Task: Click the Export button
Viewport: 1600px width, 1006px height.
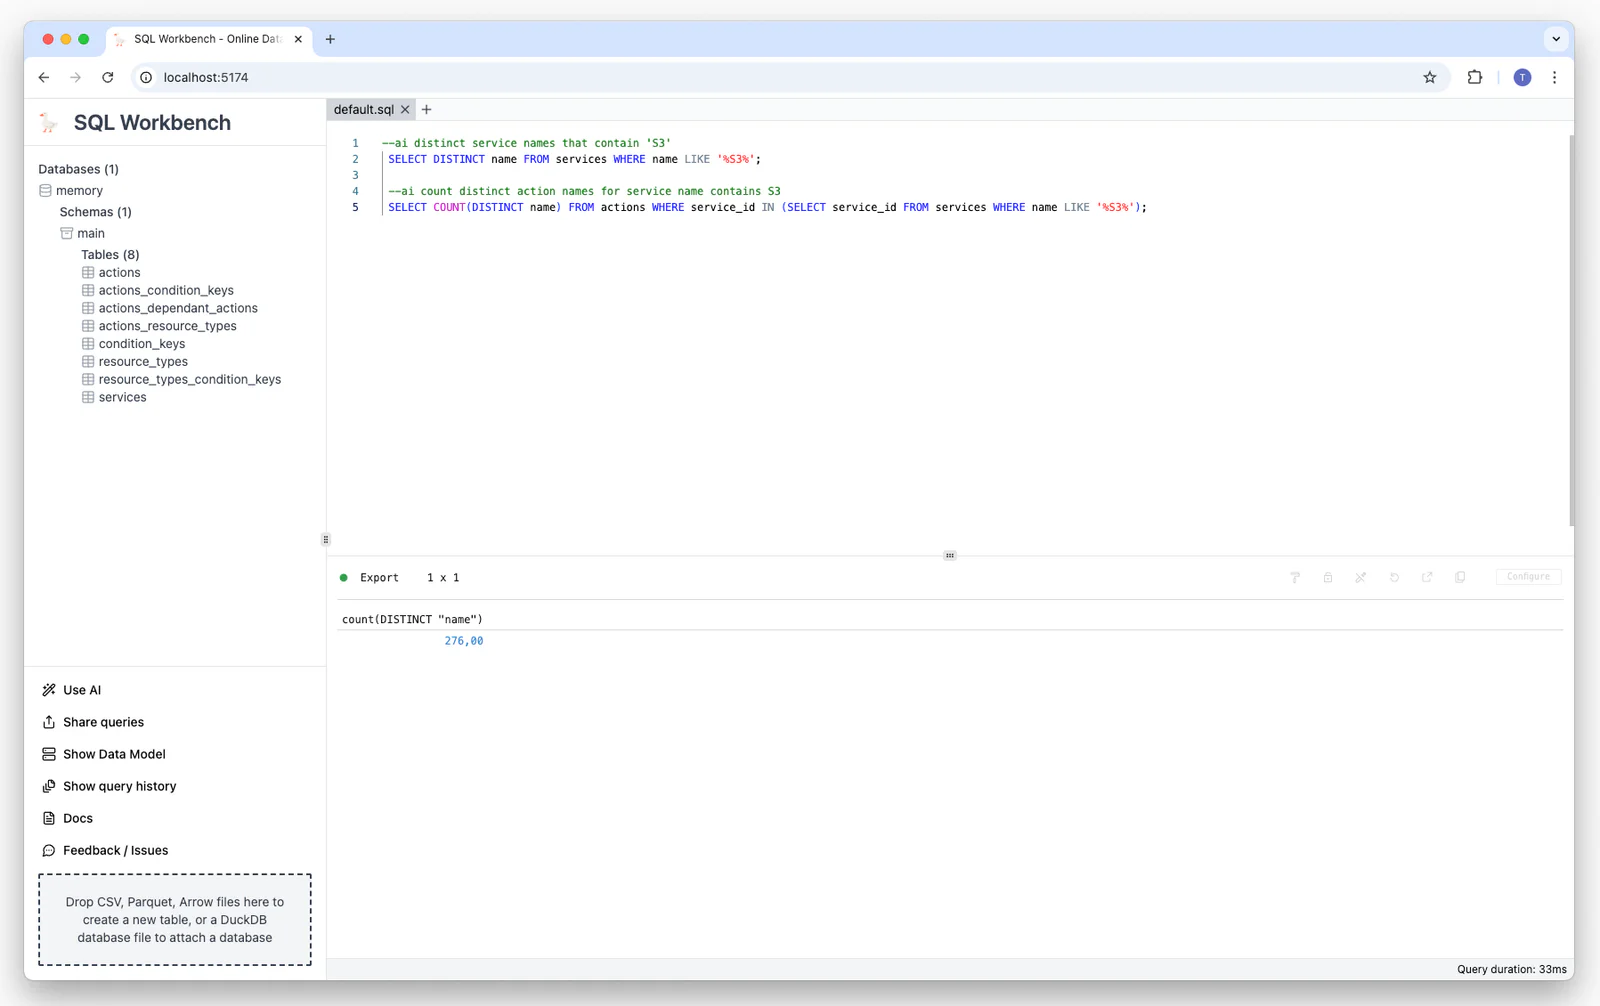Action: coord(379,578)
